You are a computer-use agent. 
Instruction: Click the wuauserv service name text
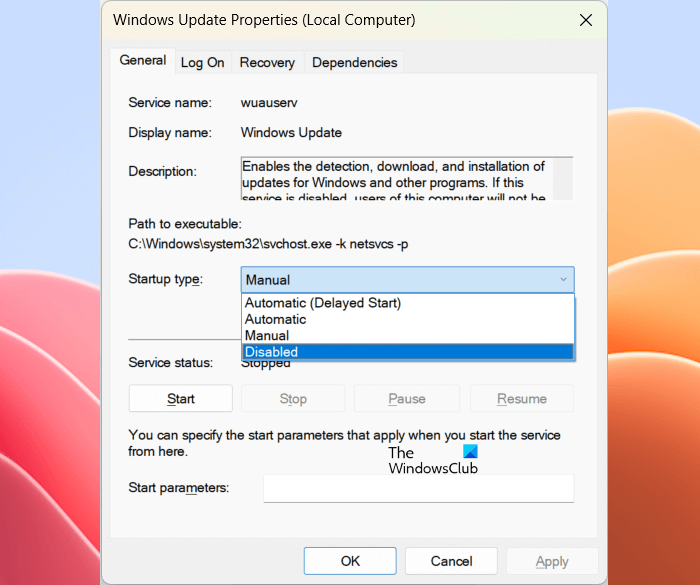click(269, 103)
